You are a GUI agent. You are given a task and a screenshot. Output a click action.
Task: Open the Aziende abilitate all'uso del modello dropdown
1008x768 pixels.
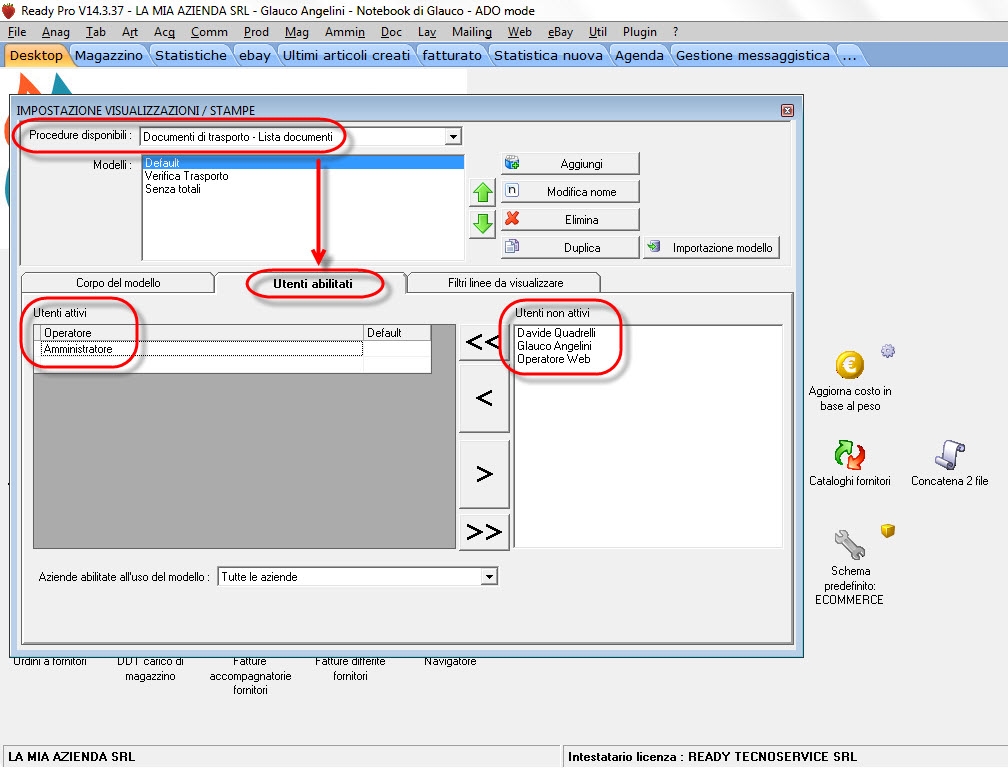click(x=489, y=576)
